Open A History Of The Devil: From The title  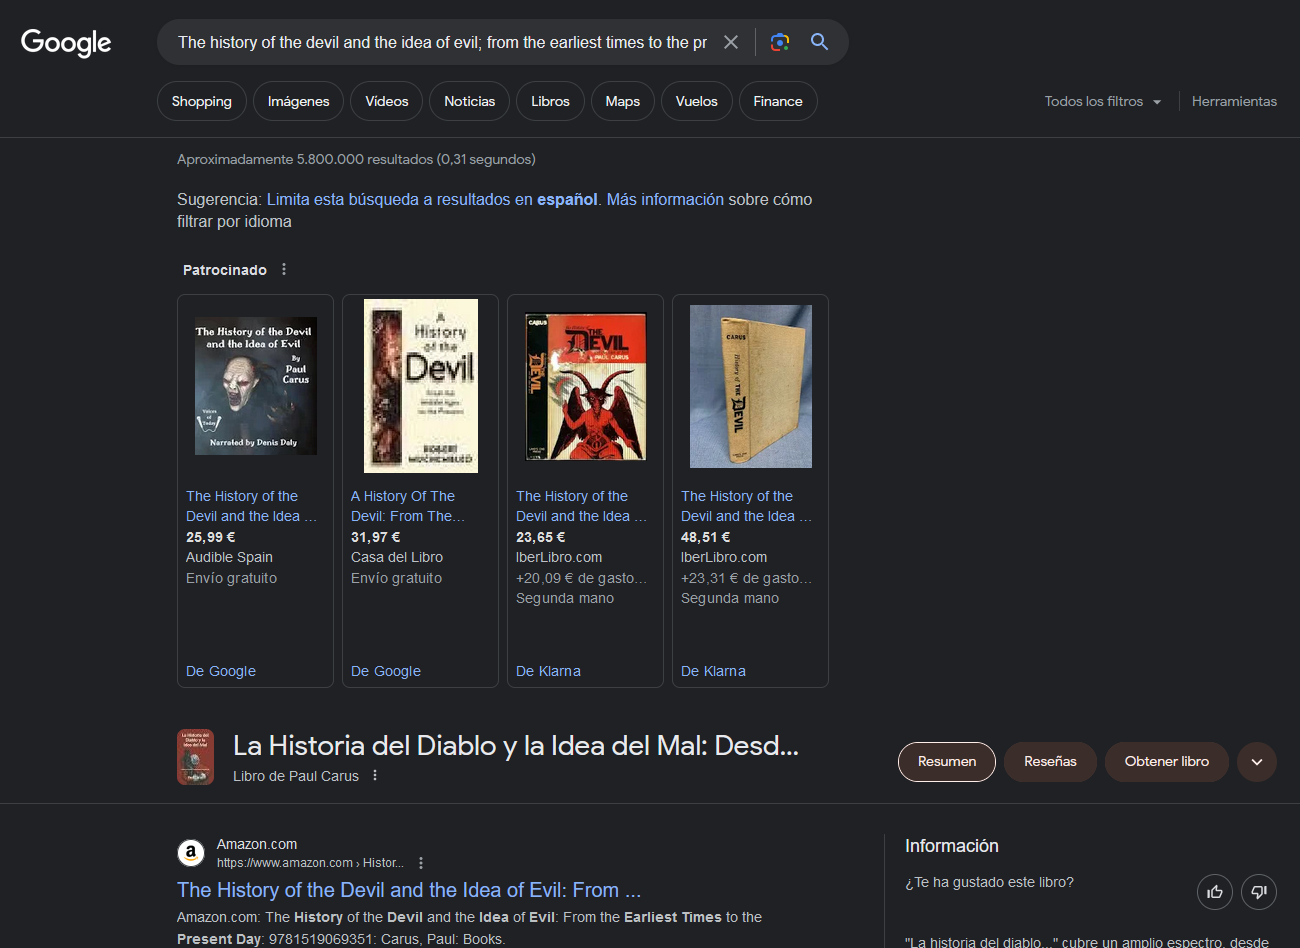pos(408,506)
